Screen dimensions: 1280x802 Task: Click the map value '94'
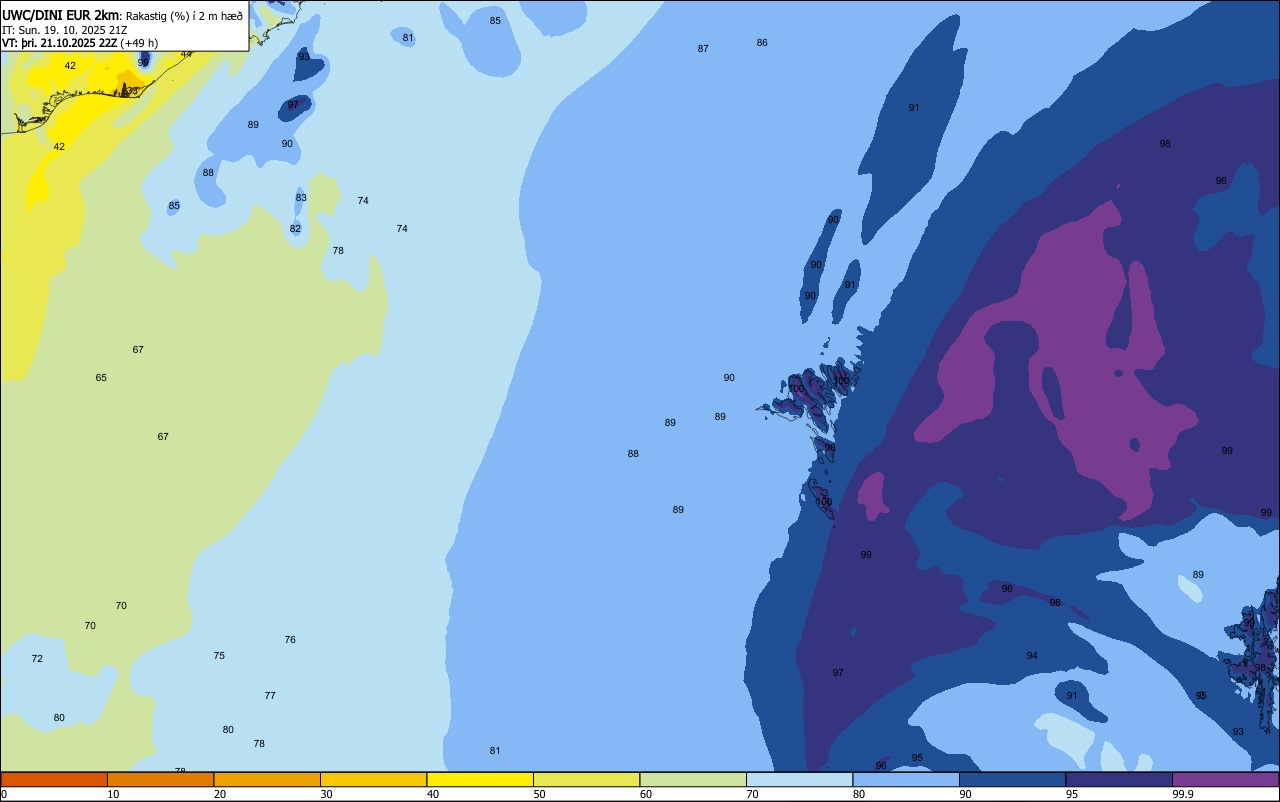tap(1032, 656)
